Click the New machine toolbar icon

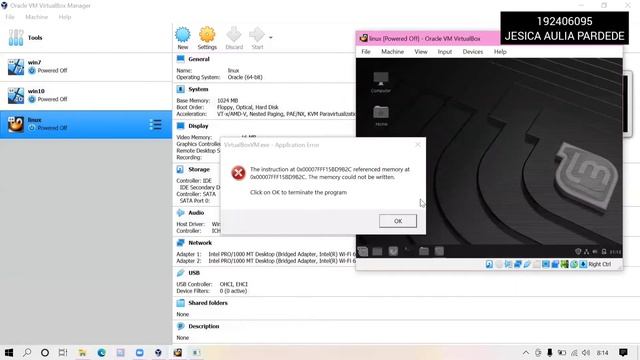pos(182,38)
